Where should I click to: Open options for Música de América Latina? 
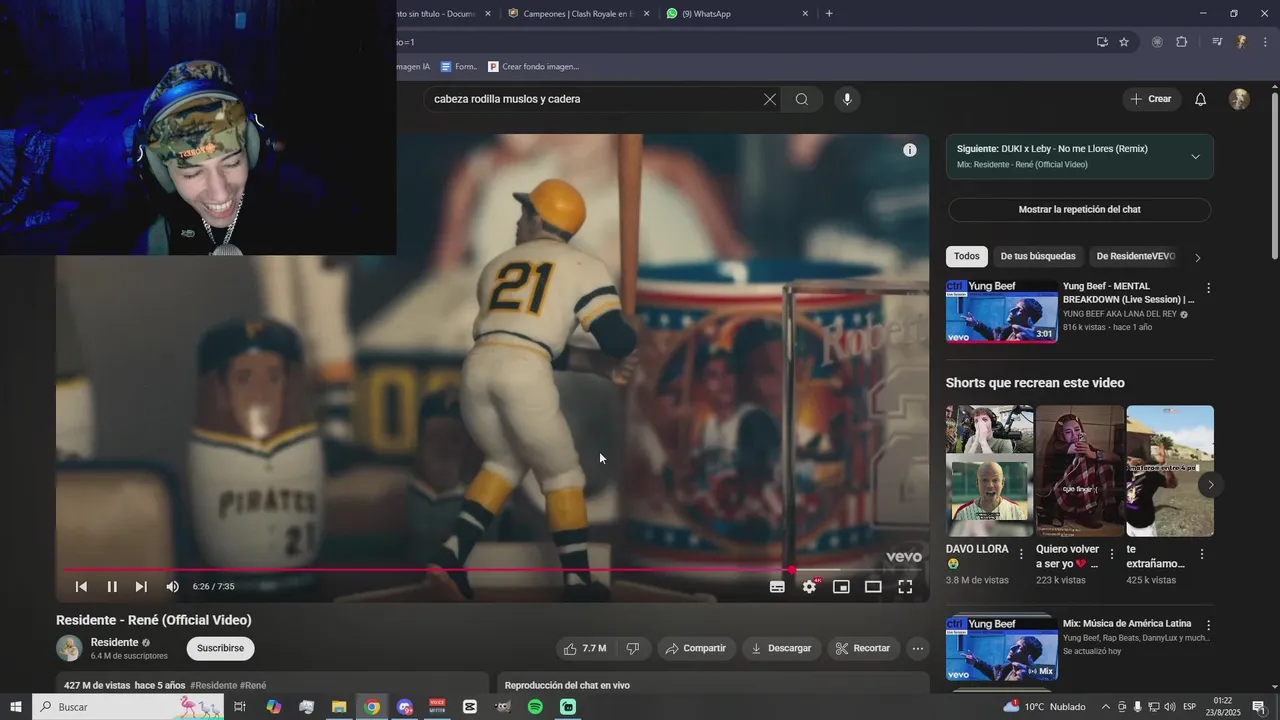click(x=1208, y=625)
